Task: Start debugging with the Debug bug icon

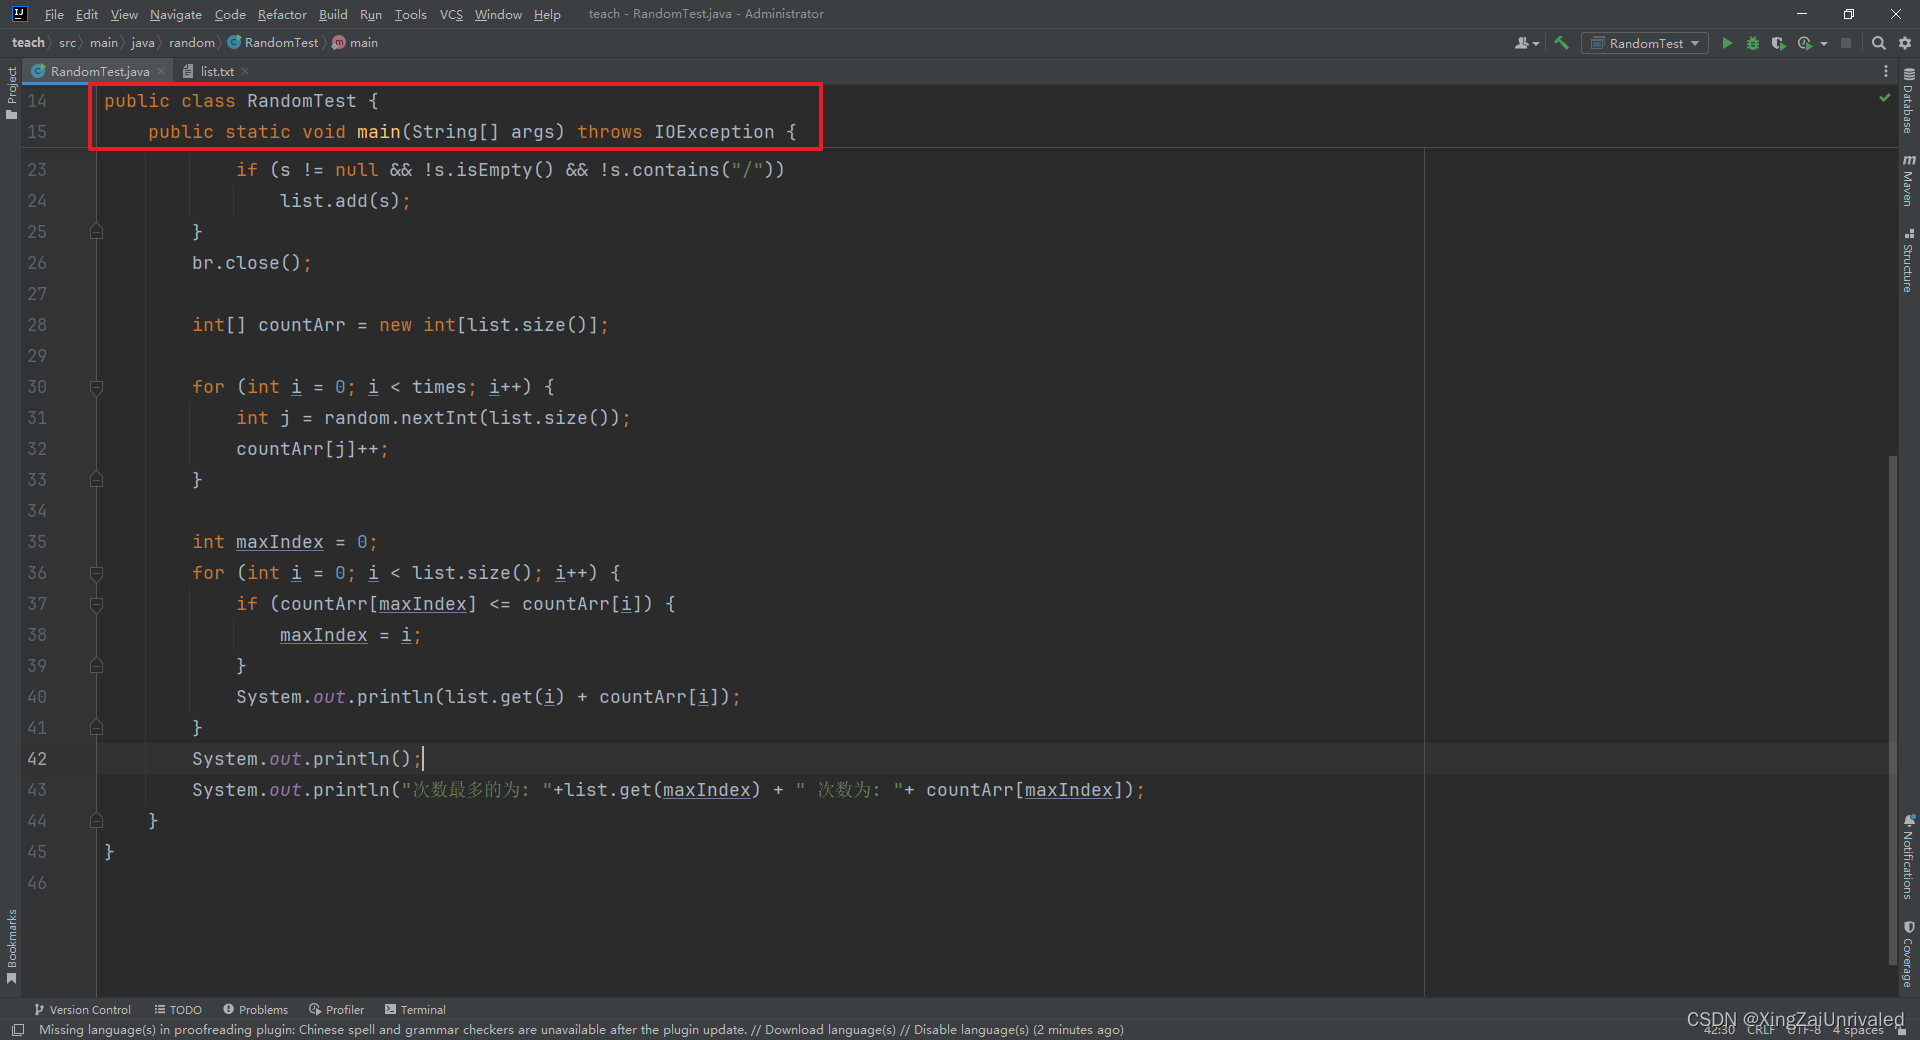Action: 1752,43
